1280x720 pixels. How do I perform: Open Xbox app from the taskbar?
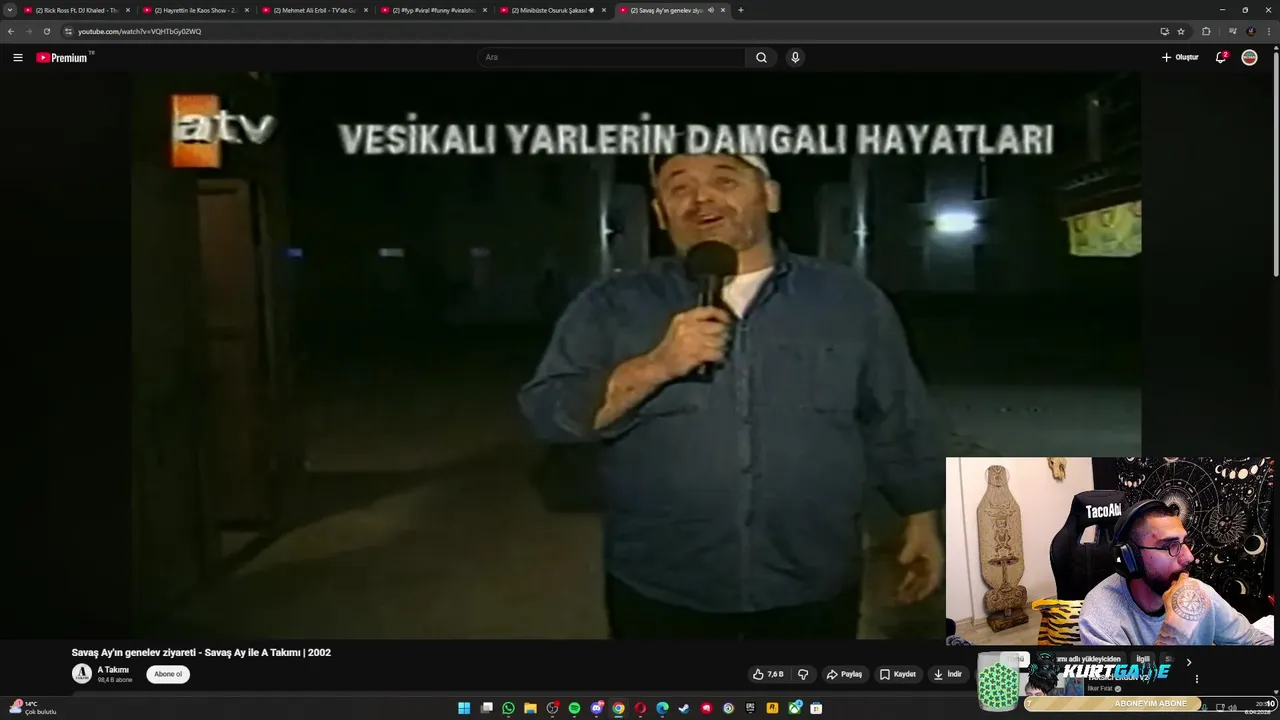point(794,708)
